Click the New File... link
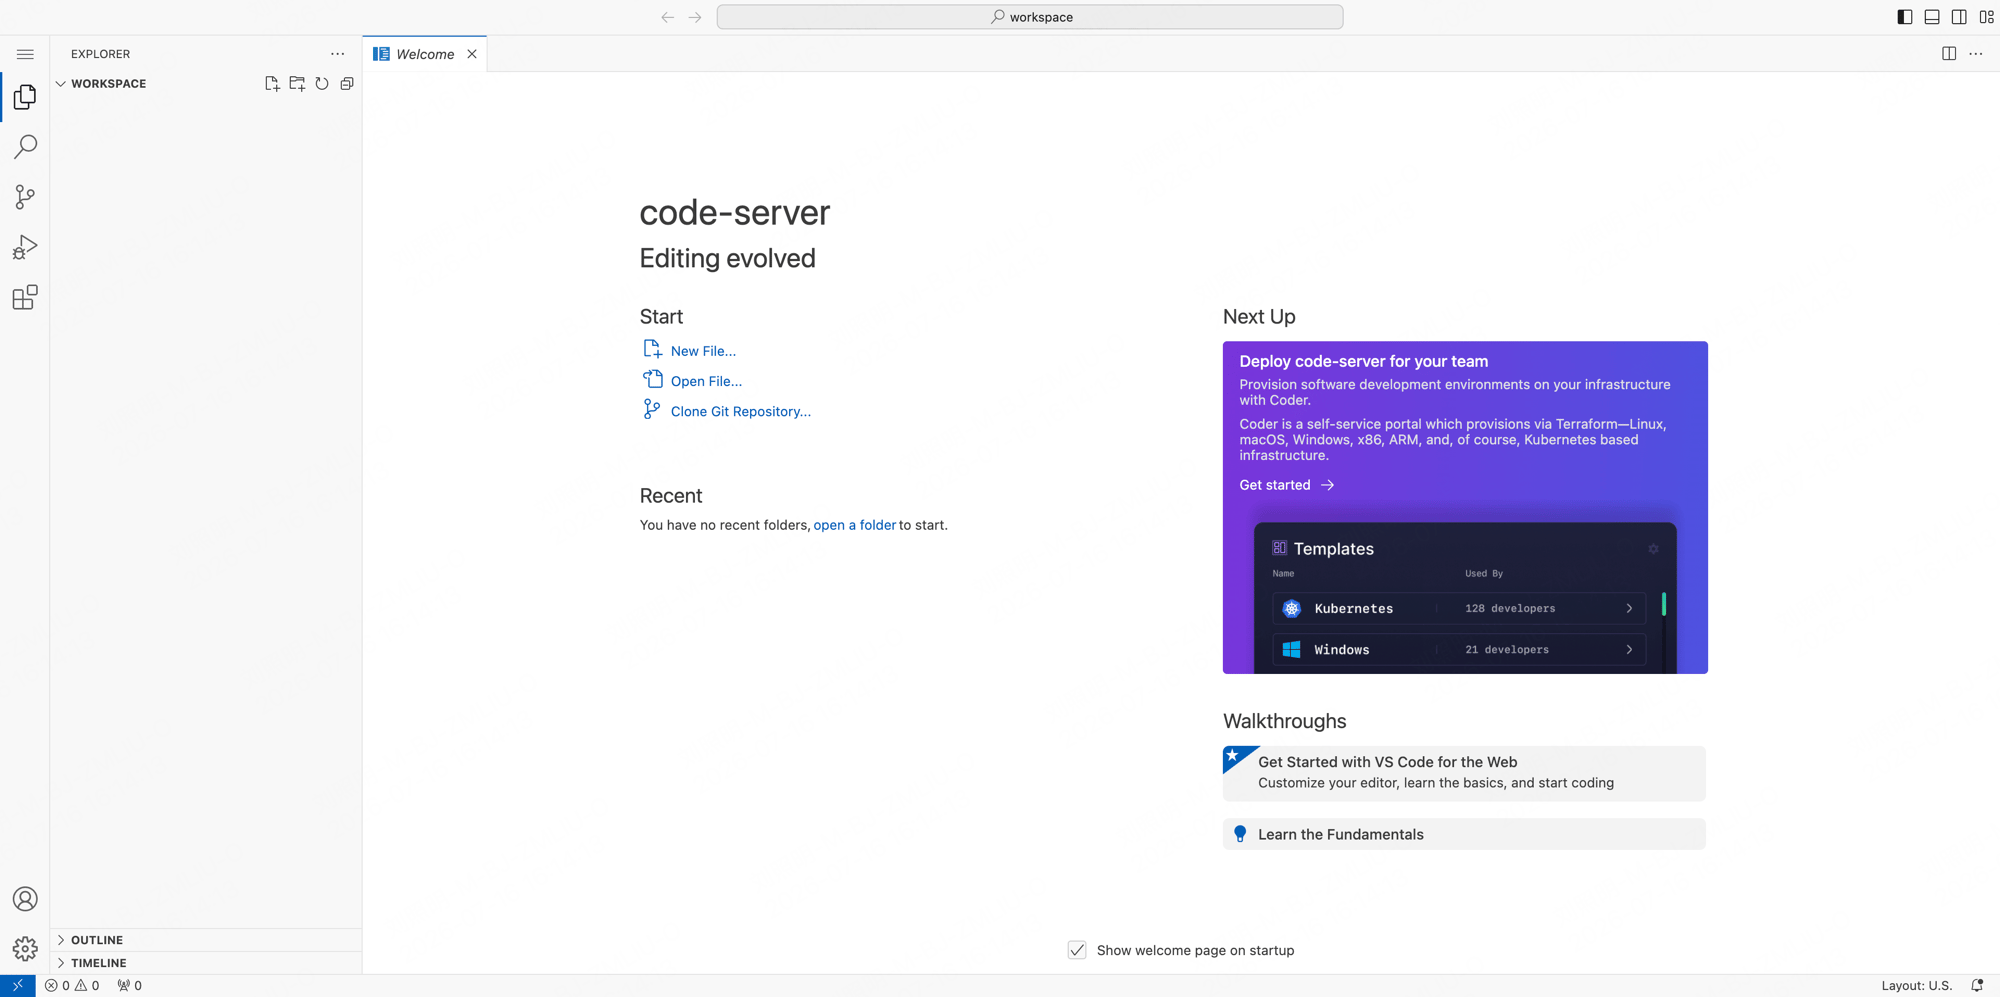The width and height of the screenshot is (2000, 997). [703, 351]
